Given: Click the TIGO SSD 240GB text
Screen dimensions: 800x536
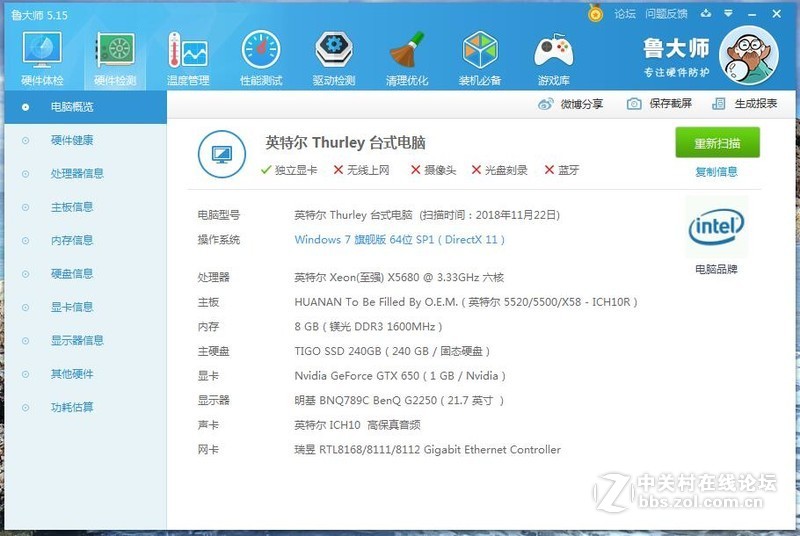Looking at the screenshot, I should (x=392, y=351).
